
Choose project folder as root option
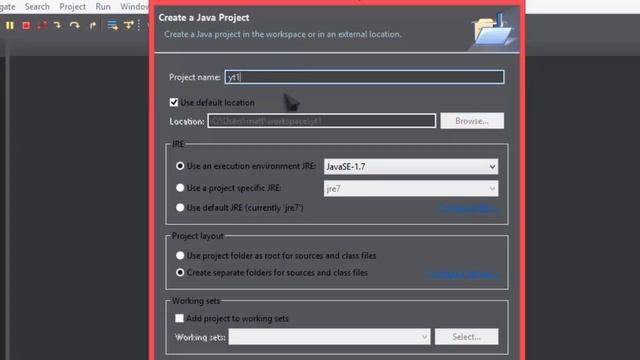(180, 256)
